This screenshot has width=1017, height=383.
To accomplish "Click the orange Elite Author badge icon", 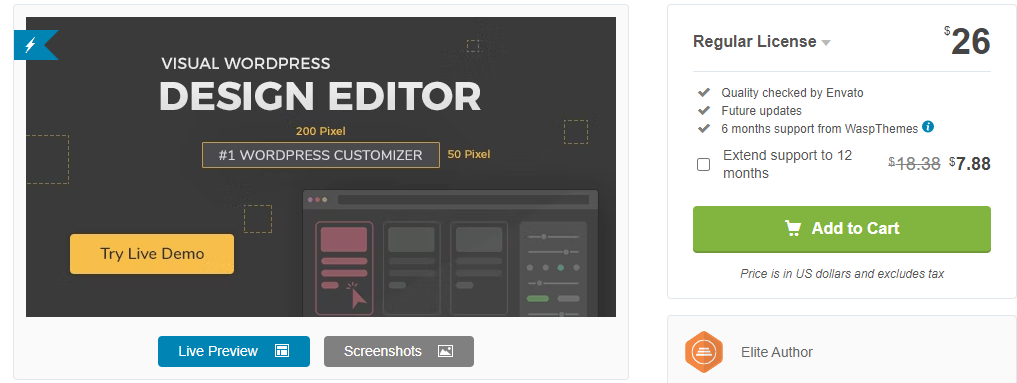I will 704,353.
